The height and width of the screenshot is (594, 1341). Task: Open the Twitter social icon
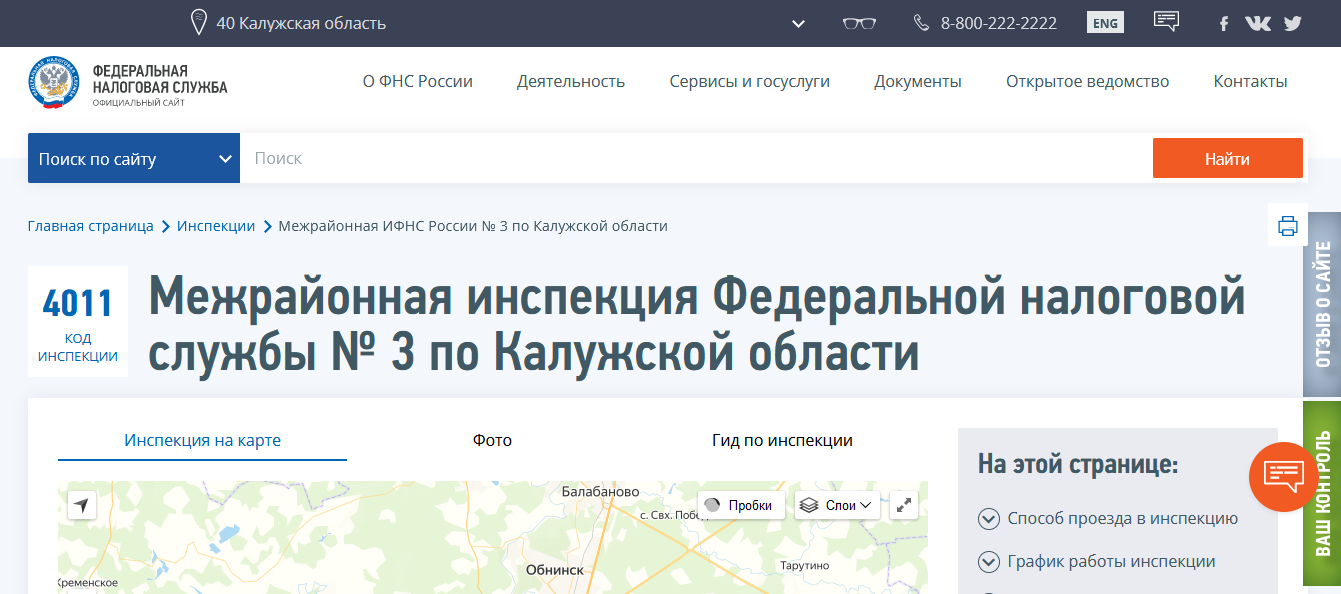pos(1293,23)
